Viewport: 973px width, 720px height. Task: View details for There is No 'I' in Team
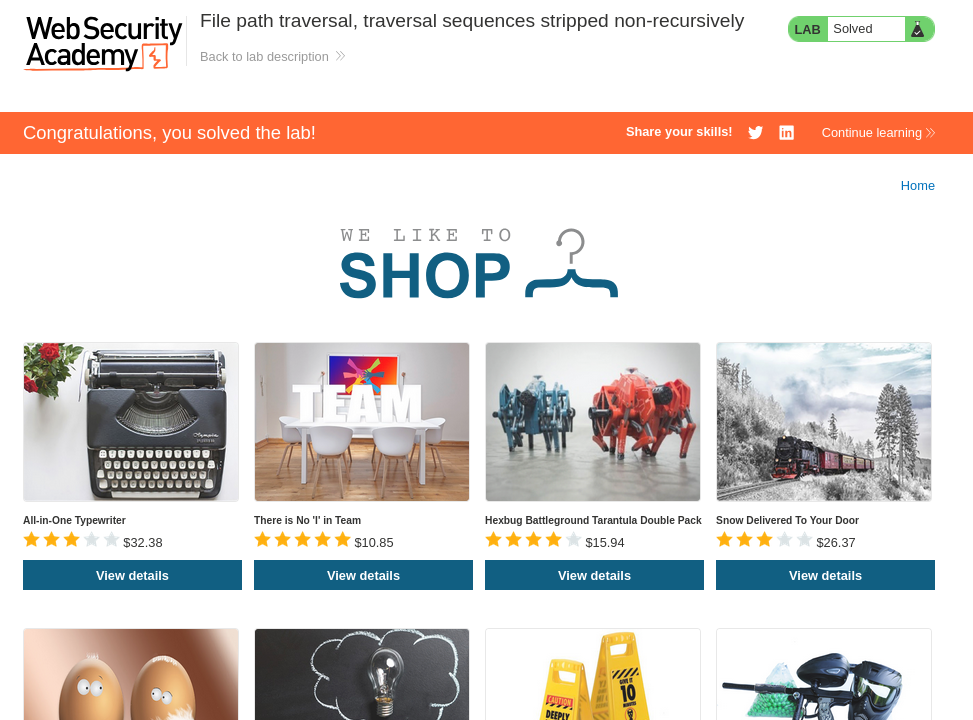point(363,575)
